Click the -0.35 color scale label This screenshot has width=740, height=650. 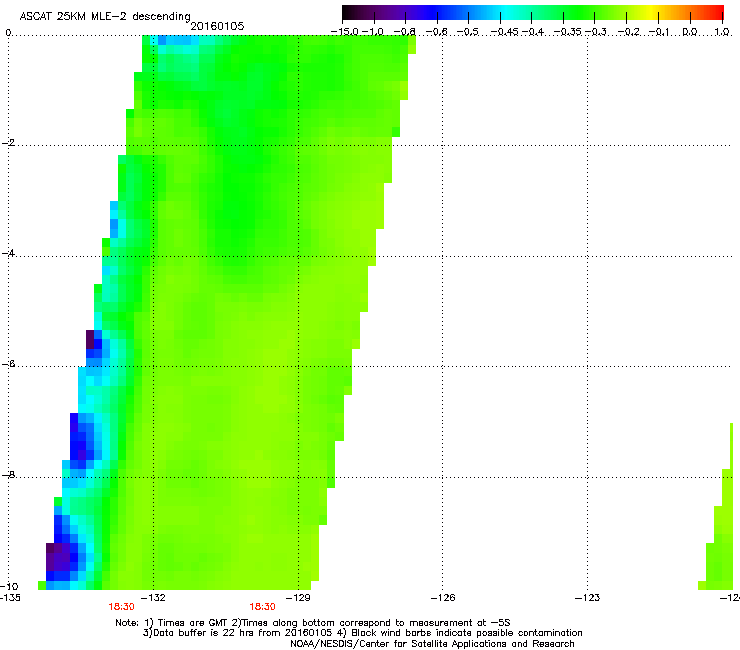pyautogui.click(x=567, y=32)
